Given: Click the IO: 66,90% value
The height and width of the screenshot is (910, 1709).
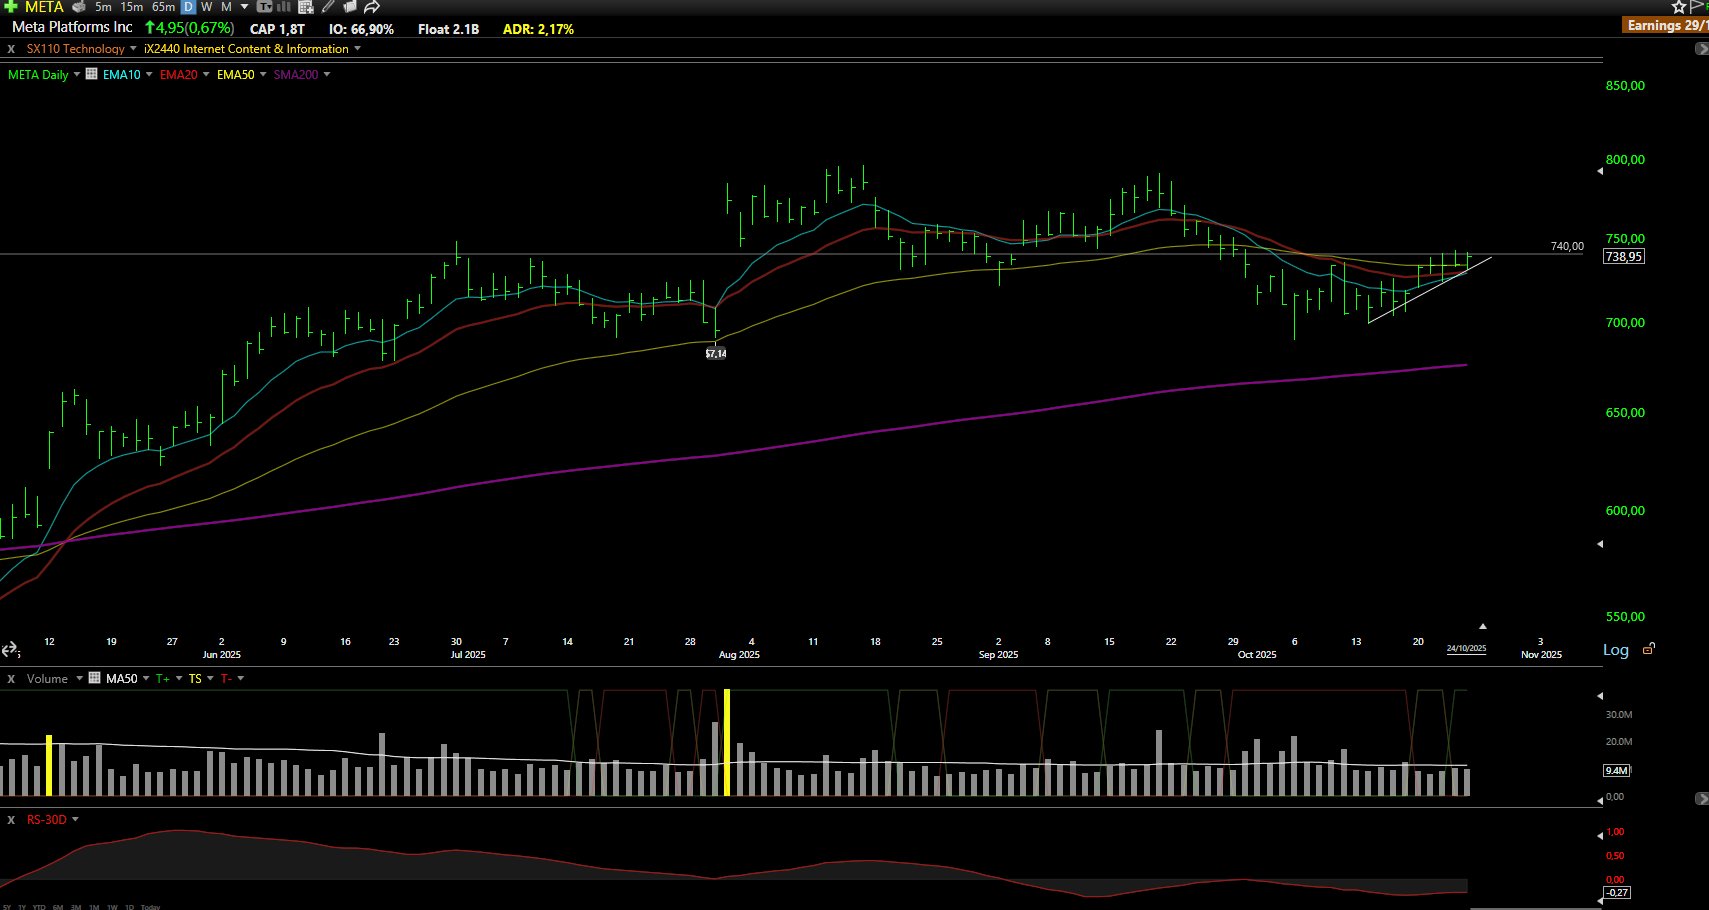Looking at the screenshot, I should click(361, 29).
